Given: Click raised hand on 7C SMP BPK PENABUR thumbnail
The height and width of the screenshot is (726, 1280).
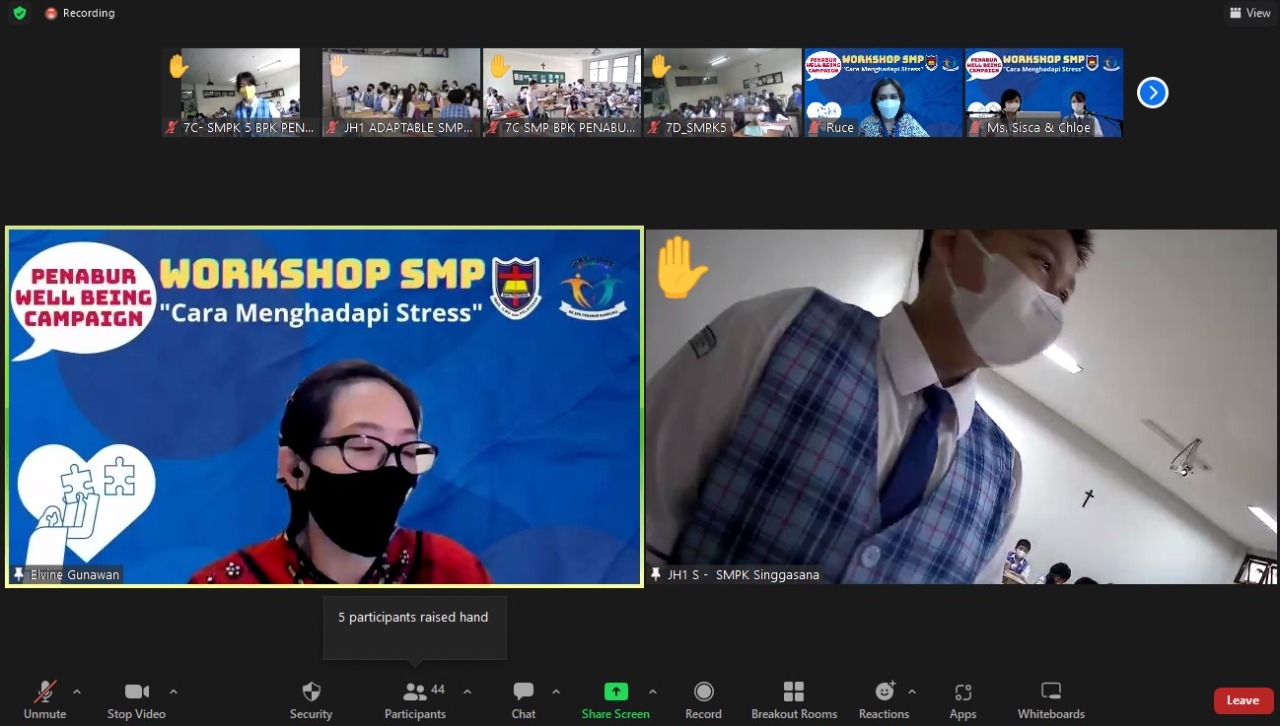Looking at the screenshot, I should (499, 67).
